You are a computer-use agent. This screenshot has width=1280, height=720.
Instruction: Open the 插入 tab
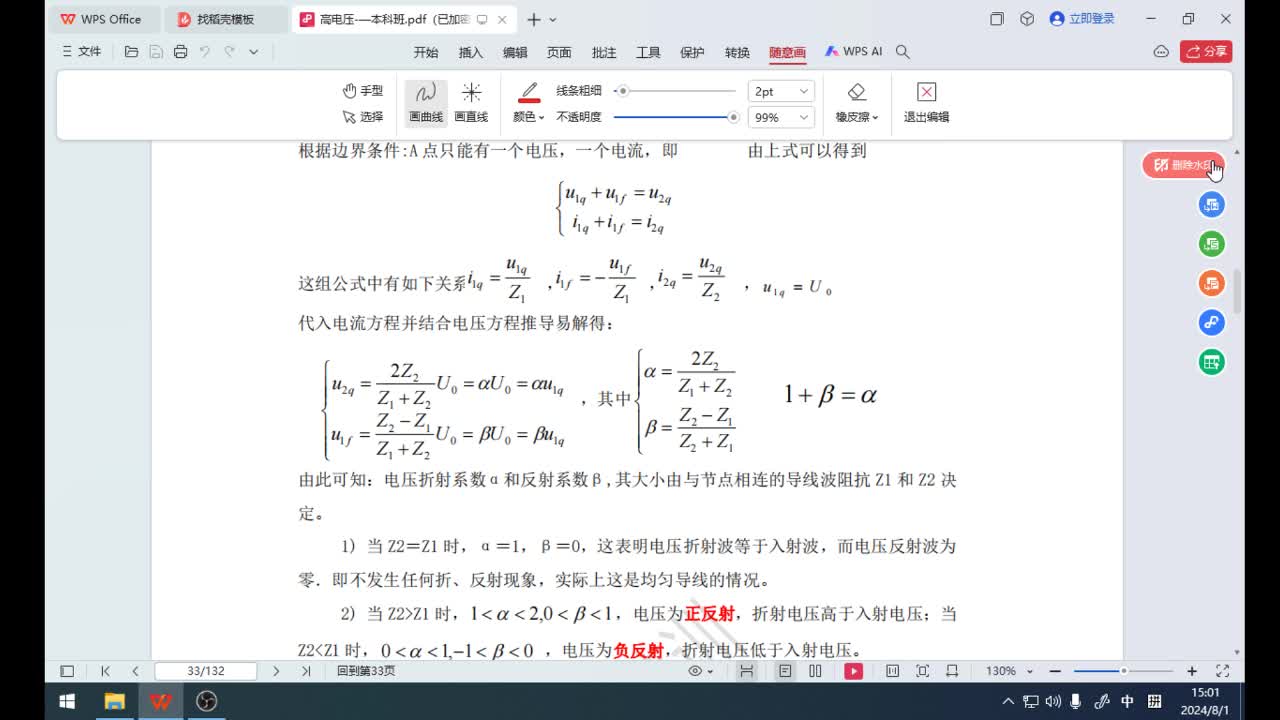pos(470,52)
